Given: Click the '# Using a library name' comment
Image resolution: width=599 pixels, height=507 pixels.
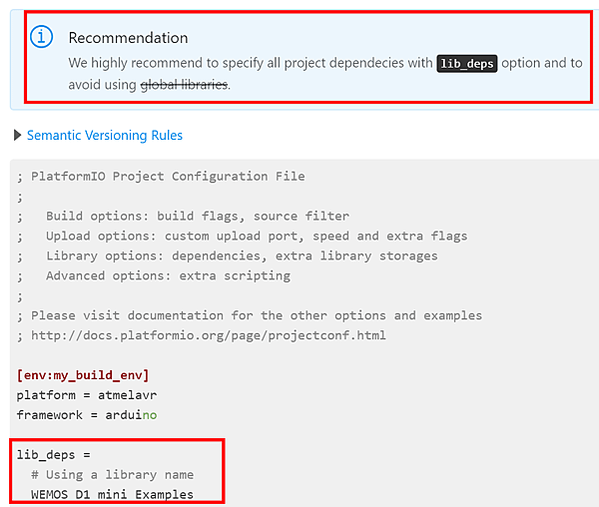Looking at the screenshot, I should coord(112,475).
